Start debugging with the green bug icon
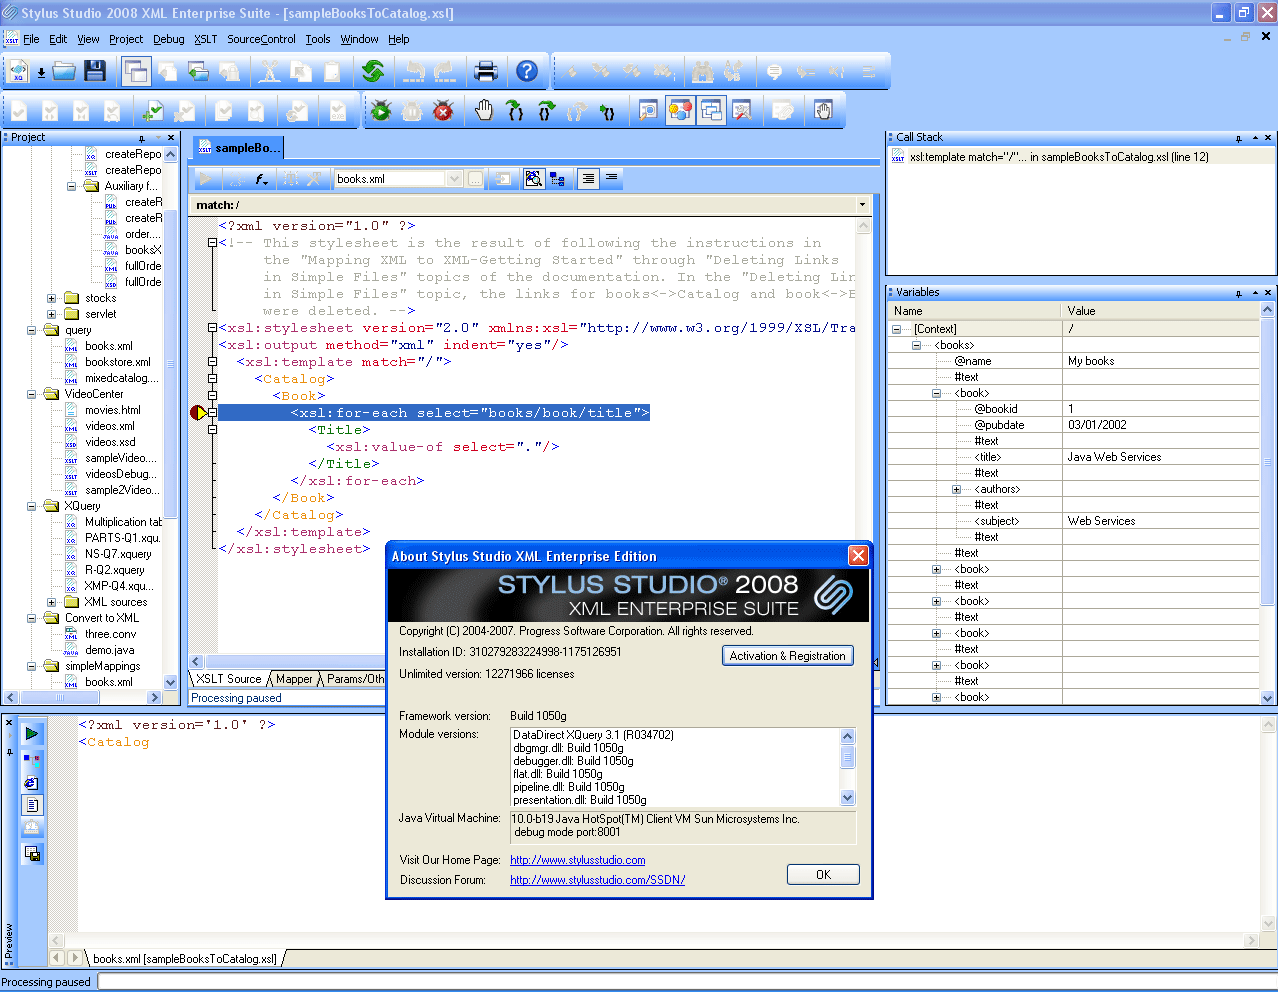Viewport: 1278px width, 992px height. tap(381, 111)
